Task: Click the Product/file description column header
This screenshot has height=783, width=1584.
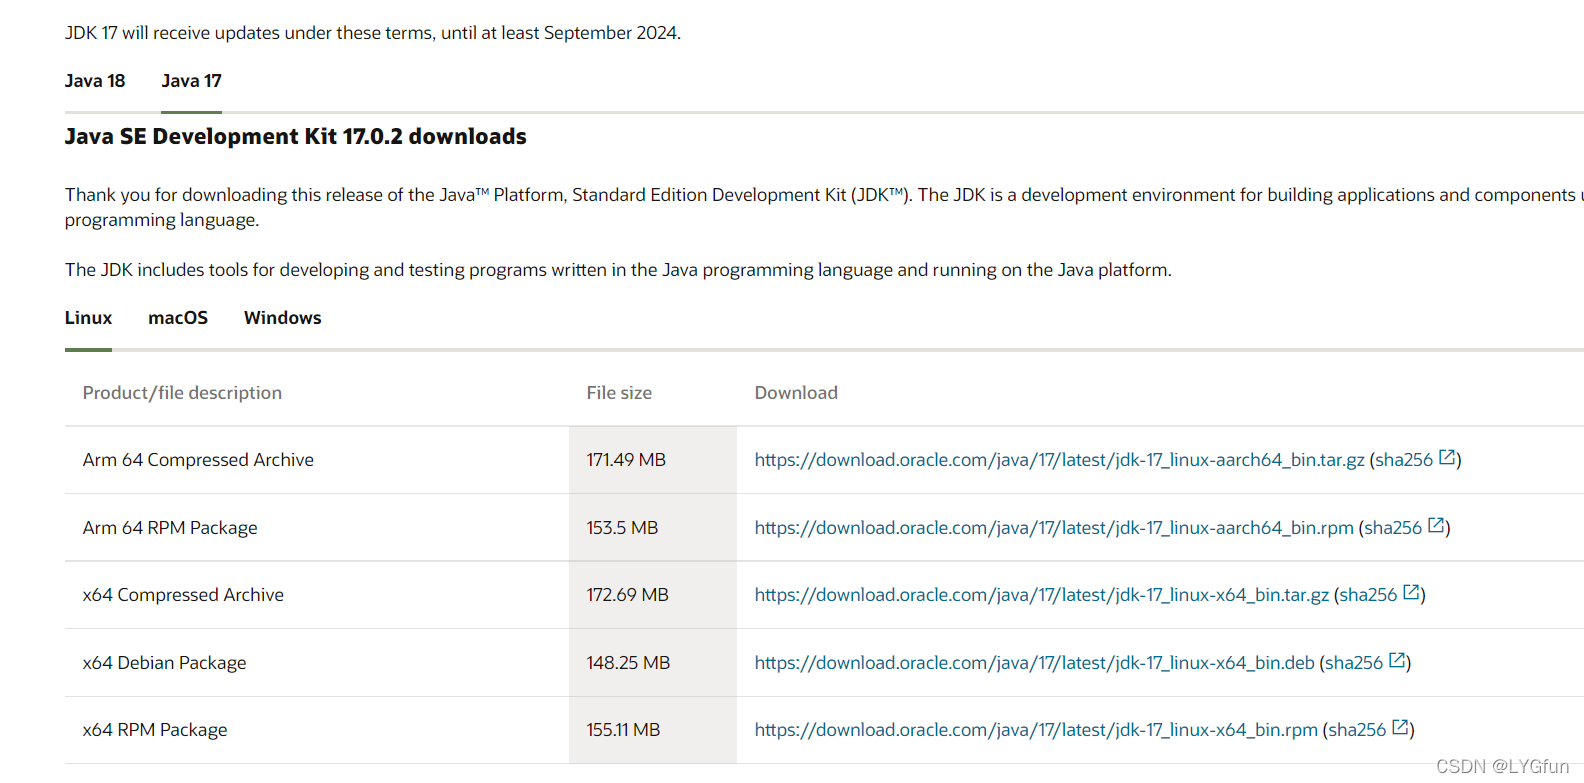Action: (x=182, y=393)
